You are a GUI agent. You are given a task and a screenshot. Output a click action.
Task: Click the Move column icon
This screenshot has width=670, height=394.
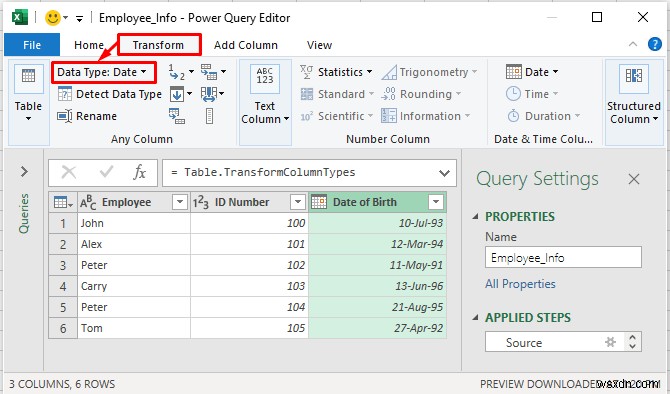click(x=209, y=94)
